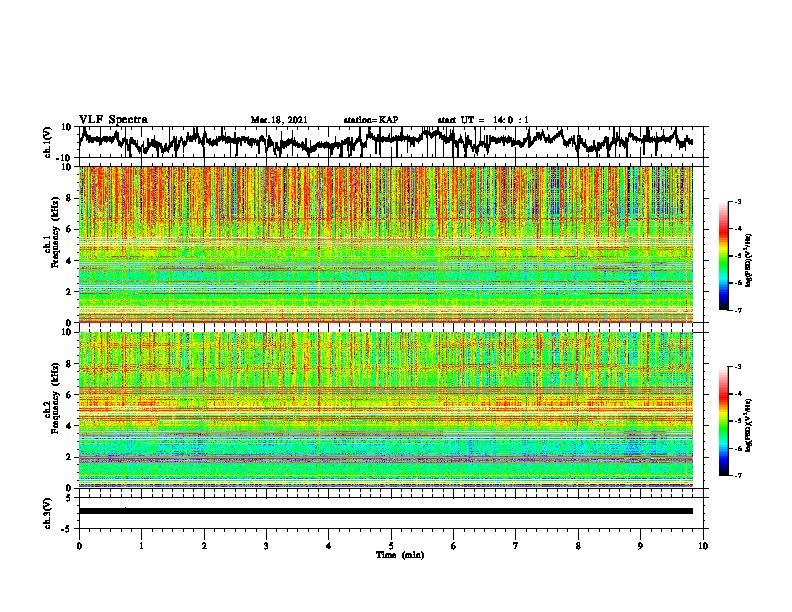
Task: Select the 'start UT = 14: 0 : 1' text
Action: pyautogui.click(x=483, y=120)
